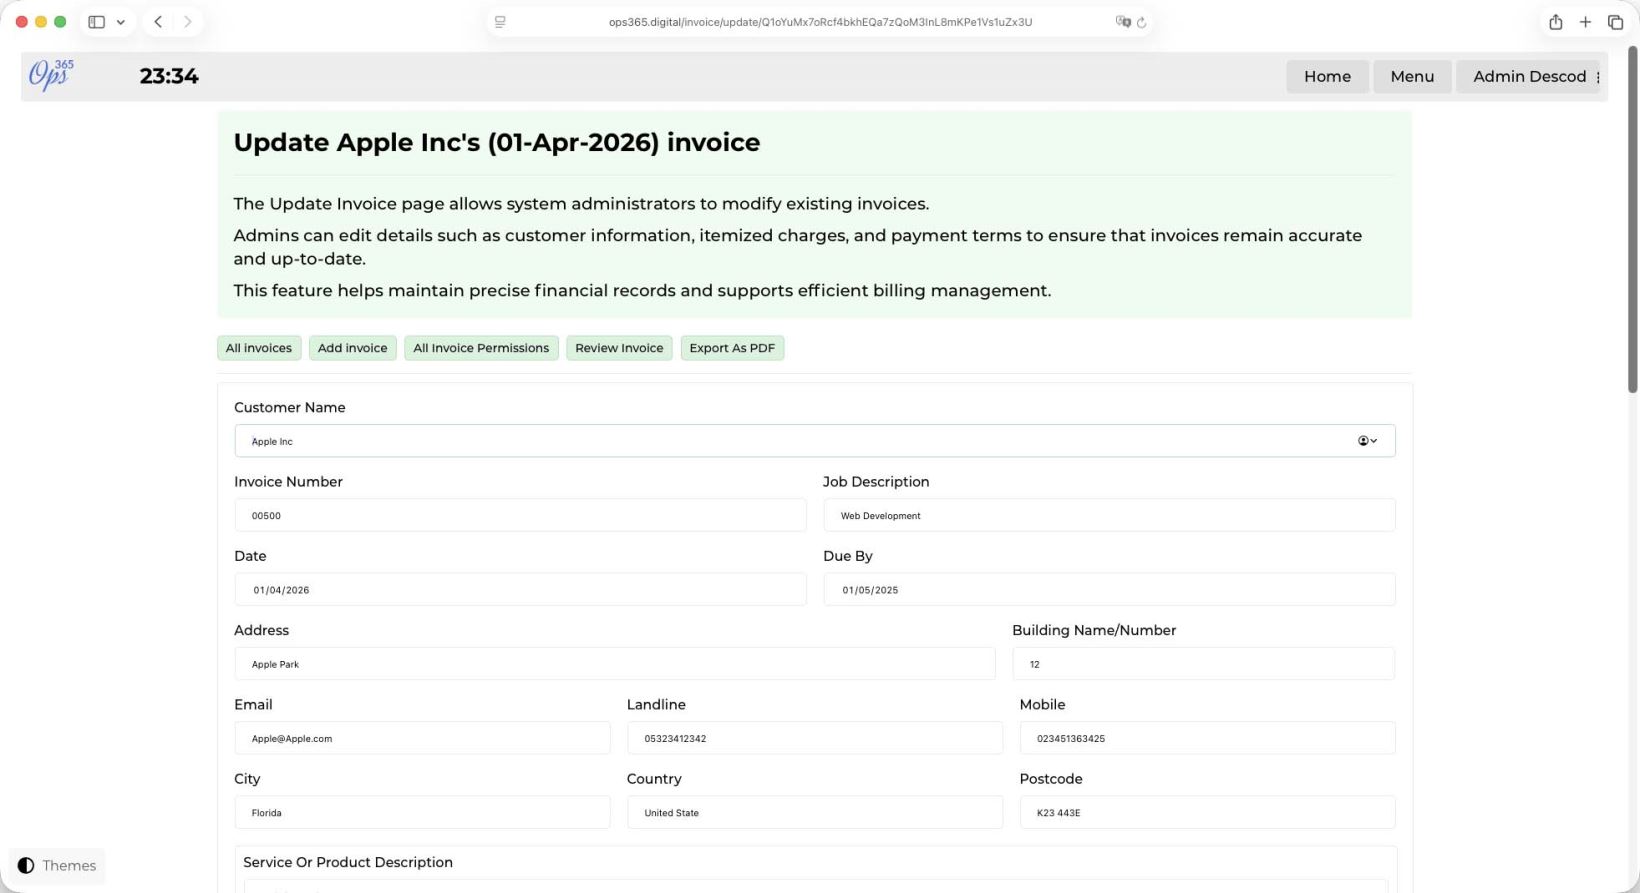Open Menu in the top navigation
The height and width of the screenshot is (893, 1640).
pyautogui.click(x=1412, y=77)
